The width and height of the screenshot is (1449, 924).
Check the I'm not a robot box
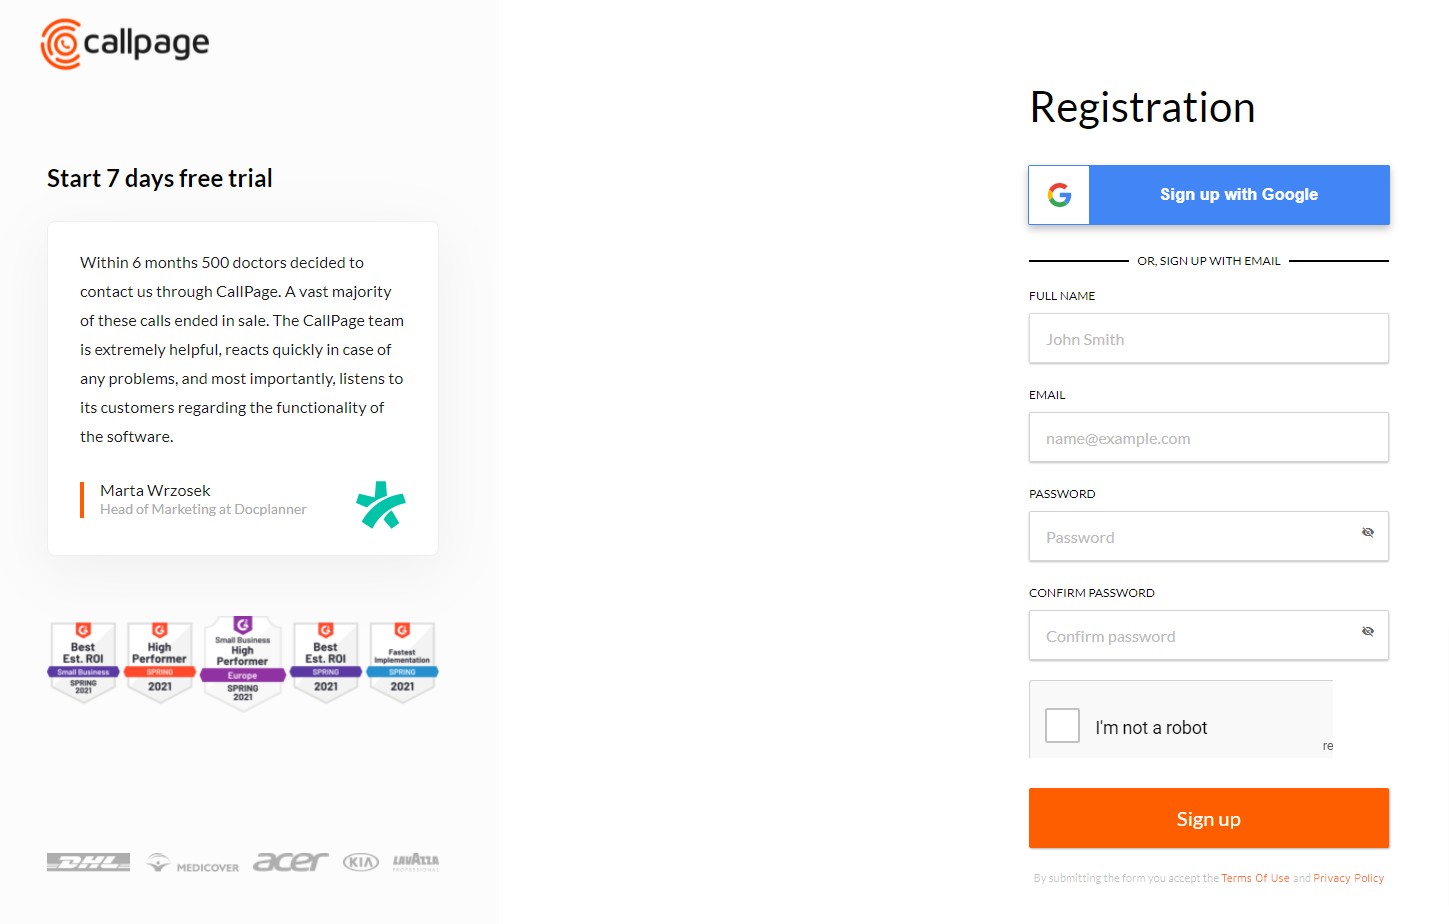pos(1062,726)
